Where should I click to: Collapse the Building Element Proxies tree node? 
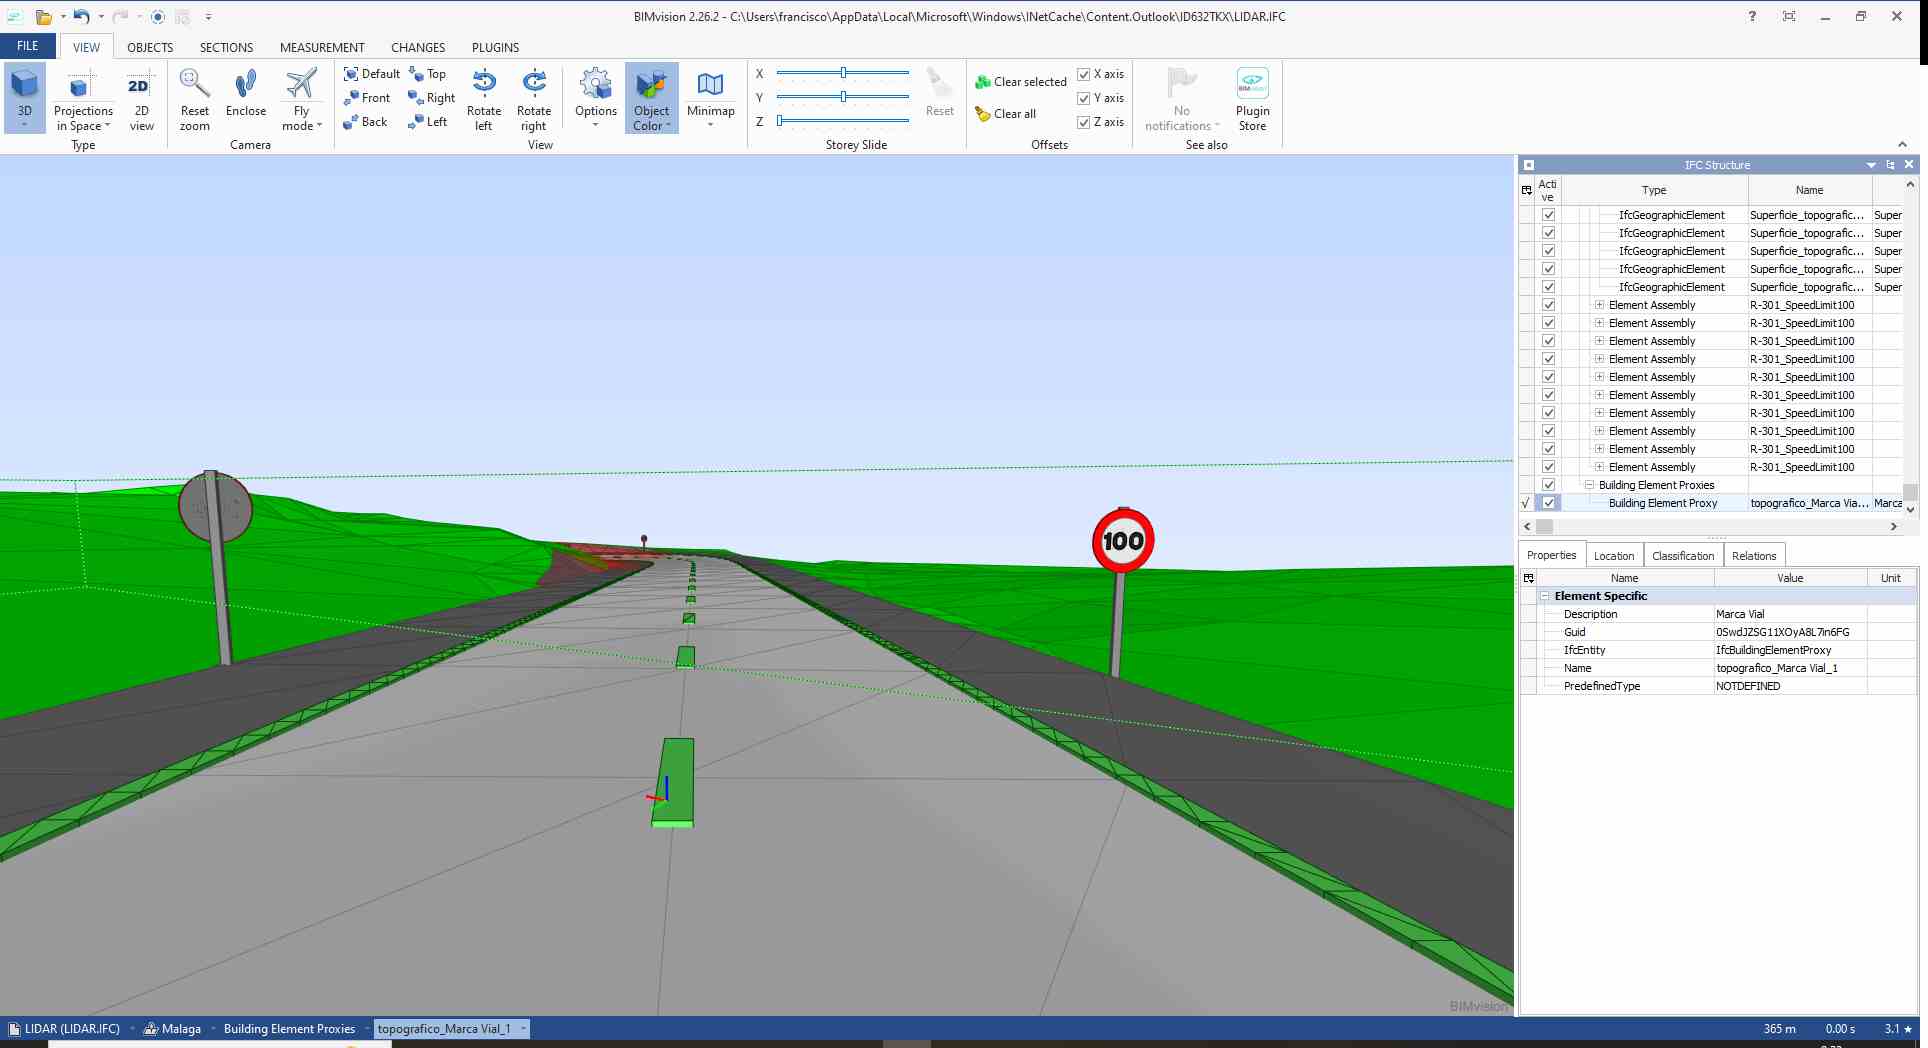click(1589, 485)
